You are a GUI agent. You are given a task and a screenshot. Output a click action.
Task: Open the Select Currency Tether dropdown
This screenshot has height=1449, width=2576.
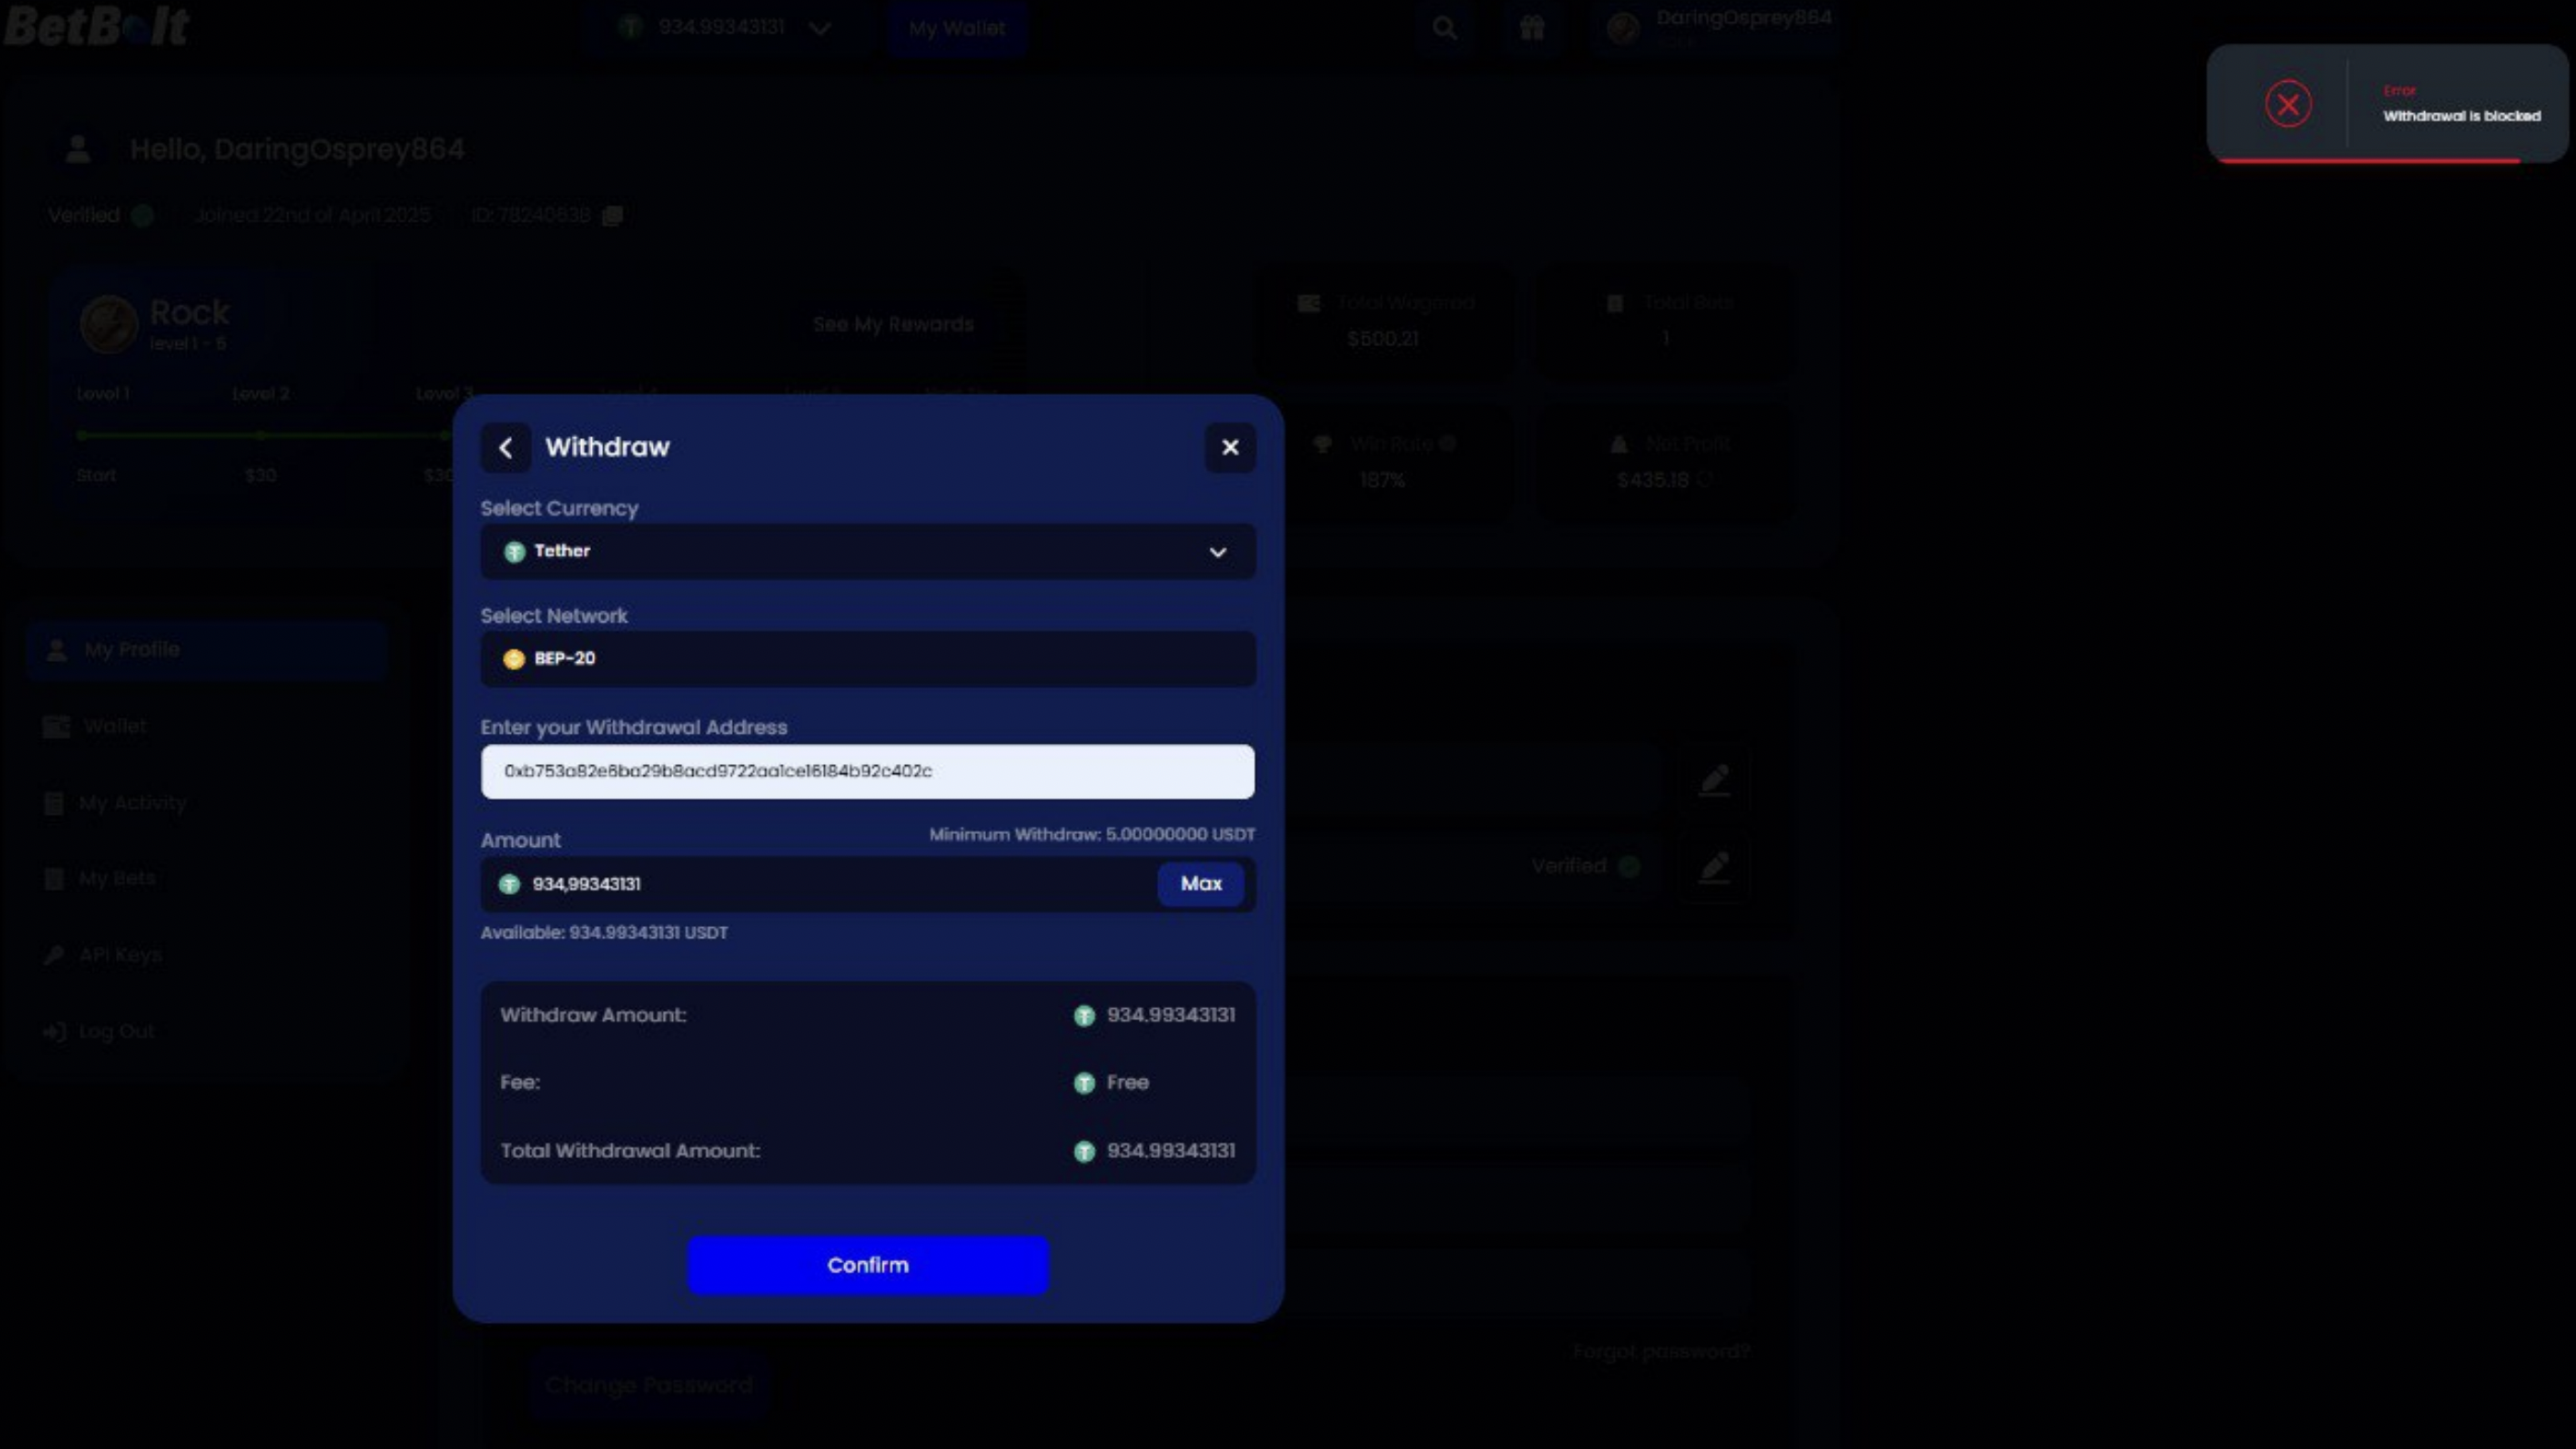tap(867, 551)
